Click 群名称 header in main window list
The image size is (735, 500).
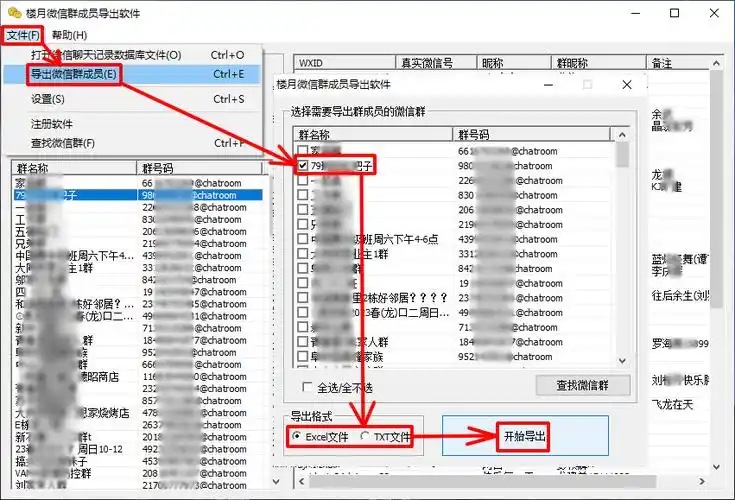[x=74, y=168]
